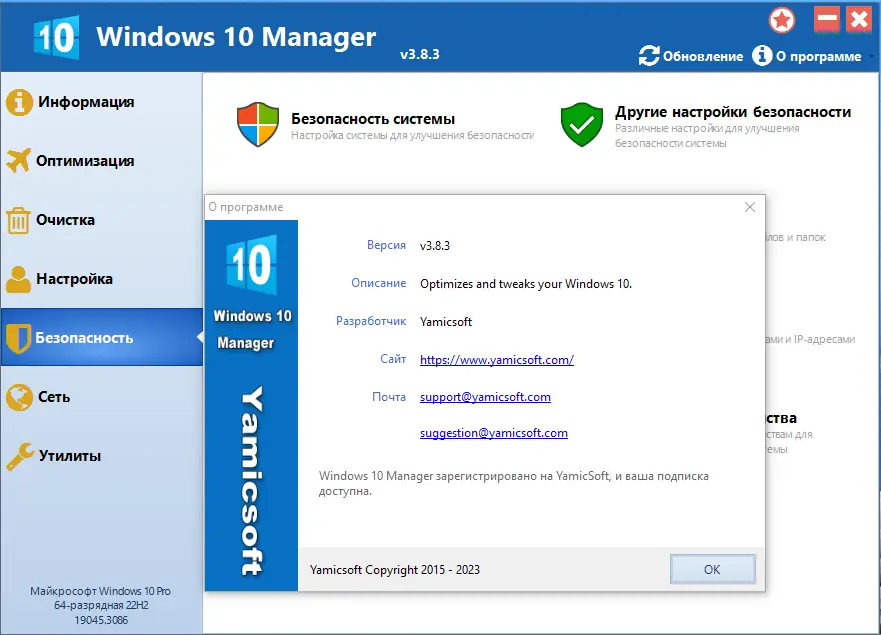Click the Cleanup trash bin icon
881x635 pixels.
18,220
